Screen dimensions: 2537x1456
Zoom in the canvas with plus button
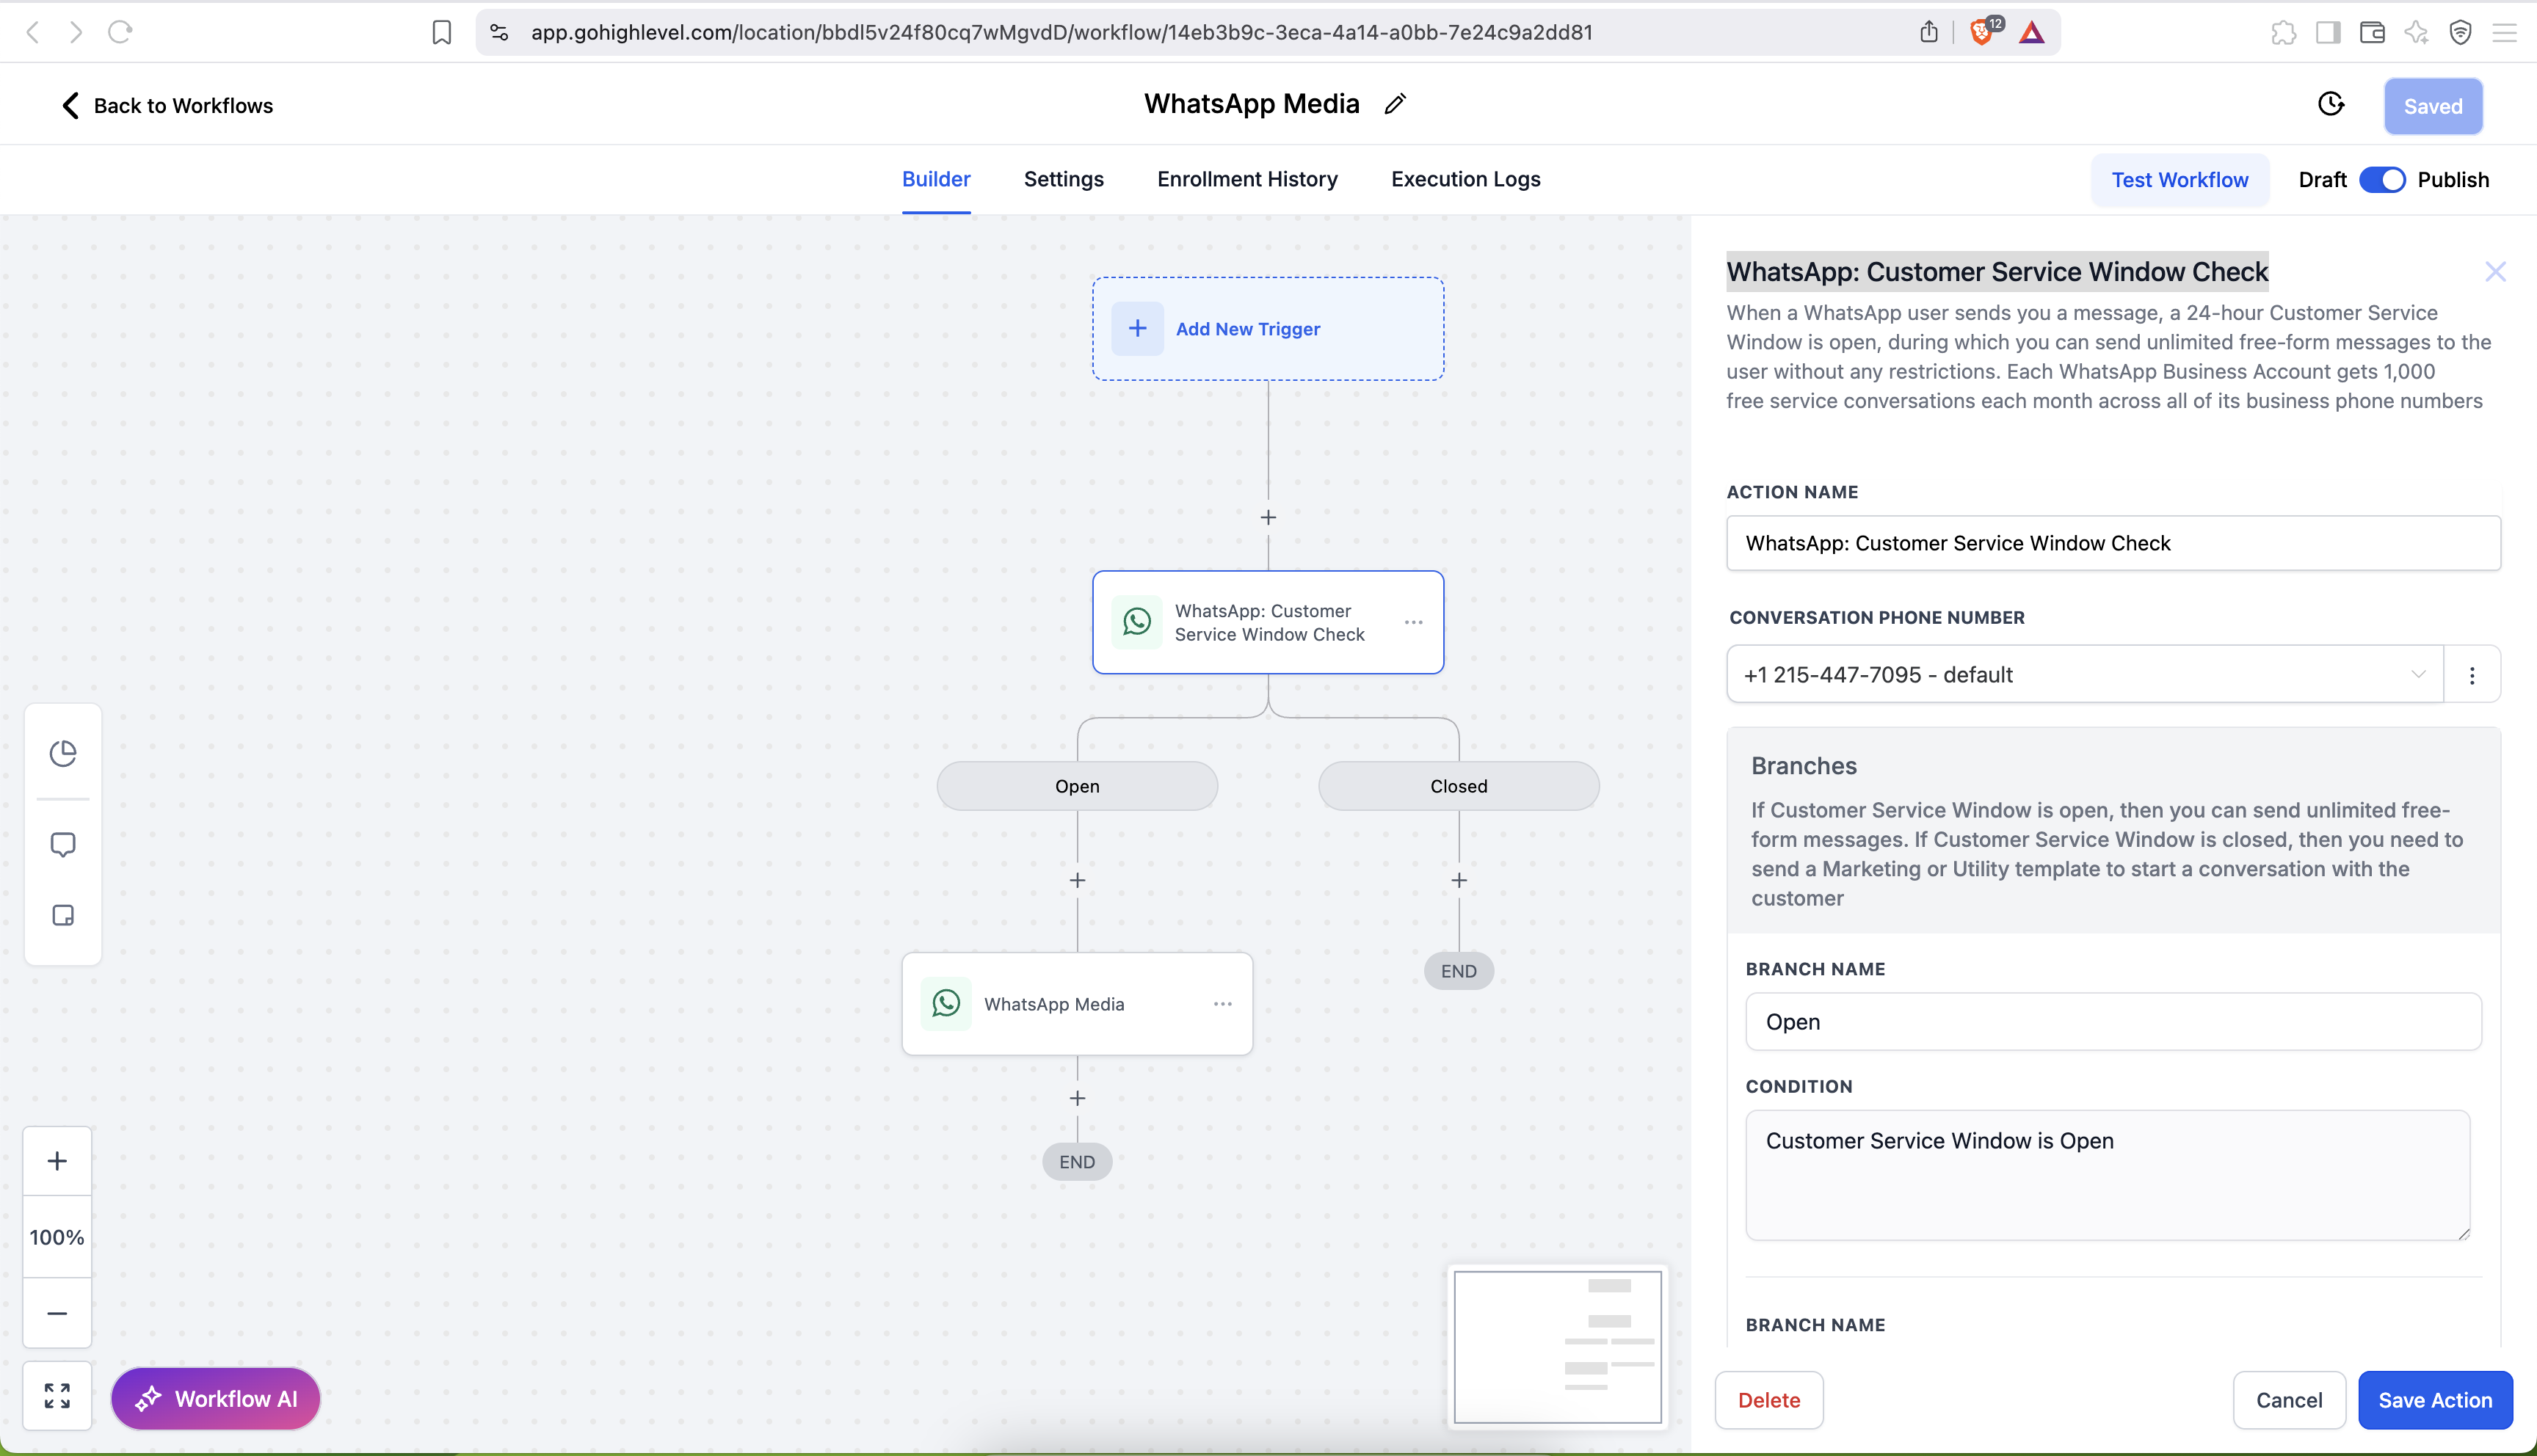coord(57,1161)
